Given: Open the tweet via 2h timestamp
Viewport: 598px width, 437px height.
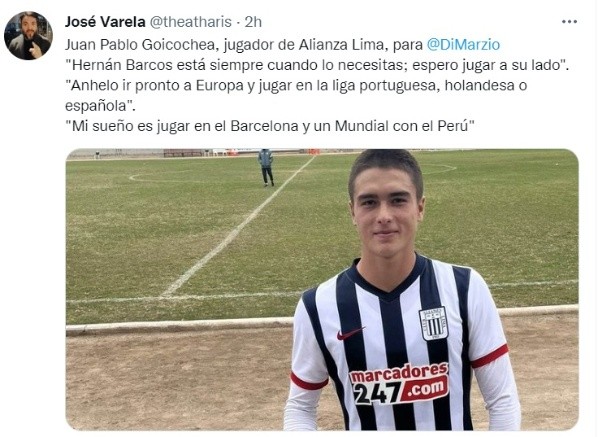Looking at the screenshot, I should pos(253,22).
